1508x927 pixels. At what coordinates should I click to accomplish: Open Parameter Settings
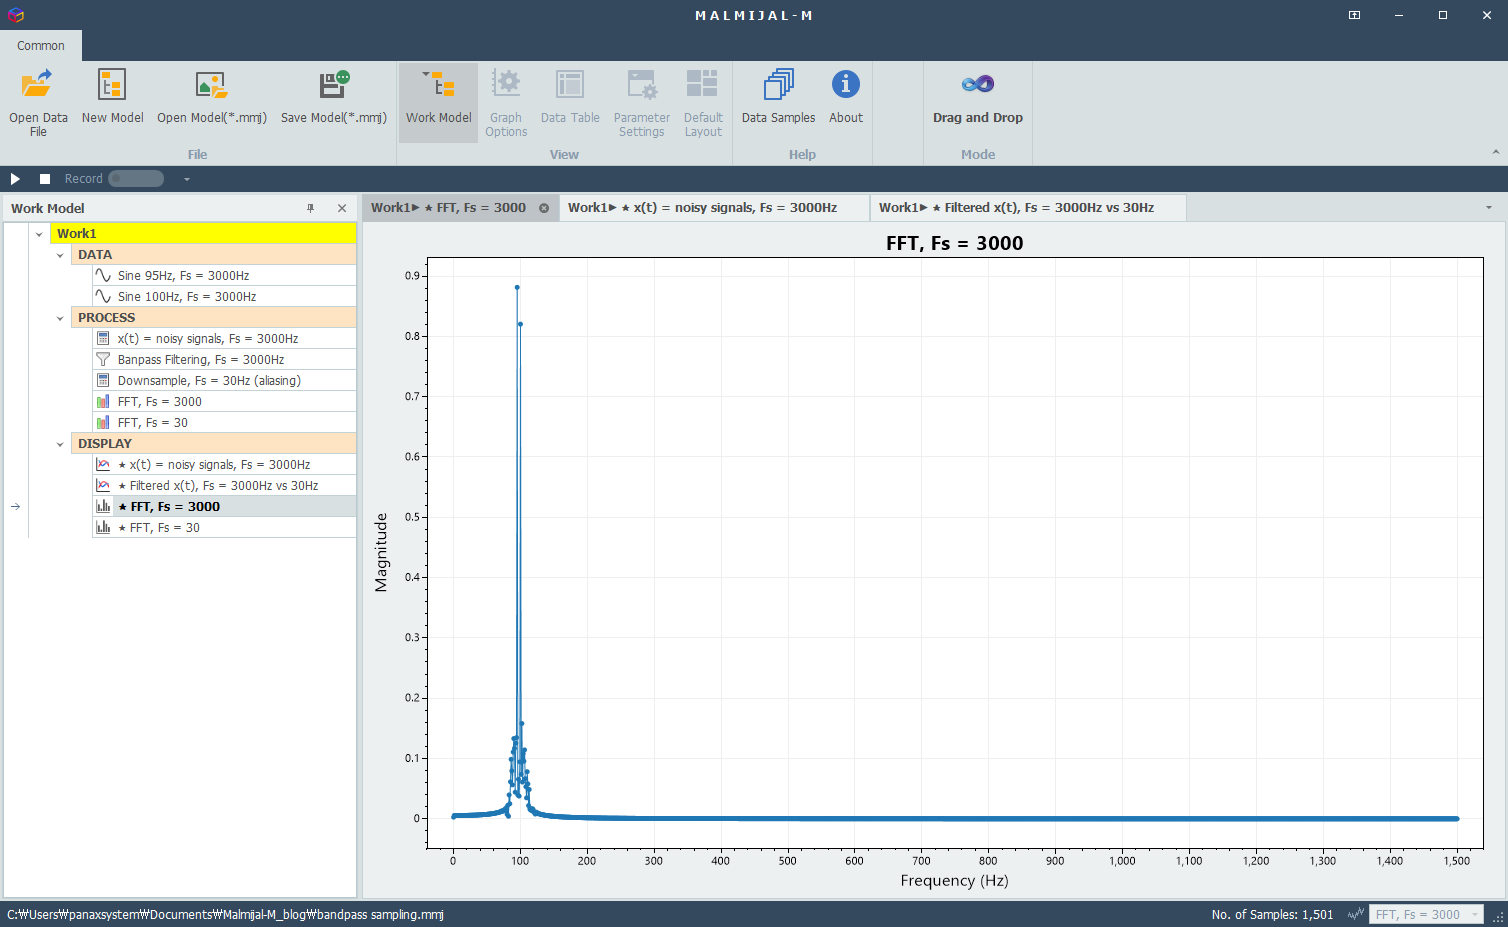(x=642, y=102)
